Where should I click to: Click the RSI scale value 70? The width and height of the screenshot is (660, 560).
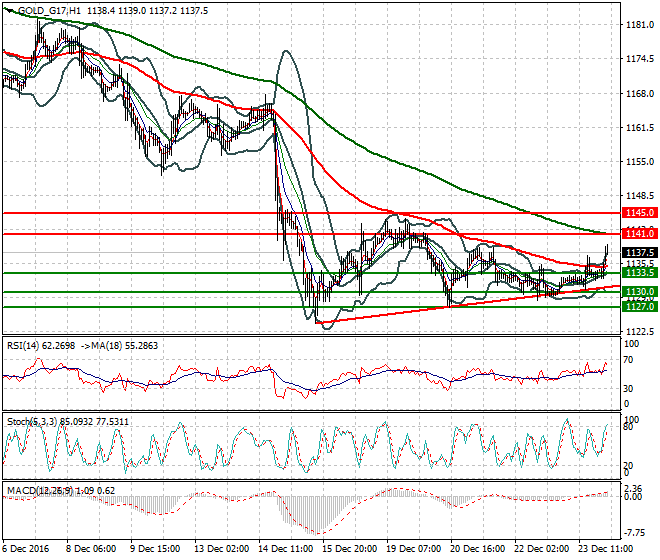[x=628, y=360]
